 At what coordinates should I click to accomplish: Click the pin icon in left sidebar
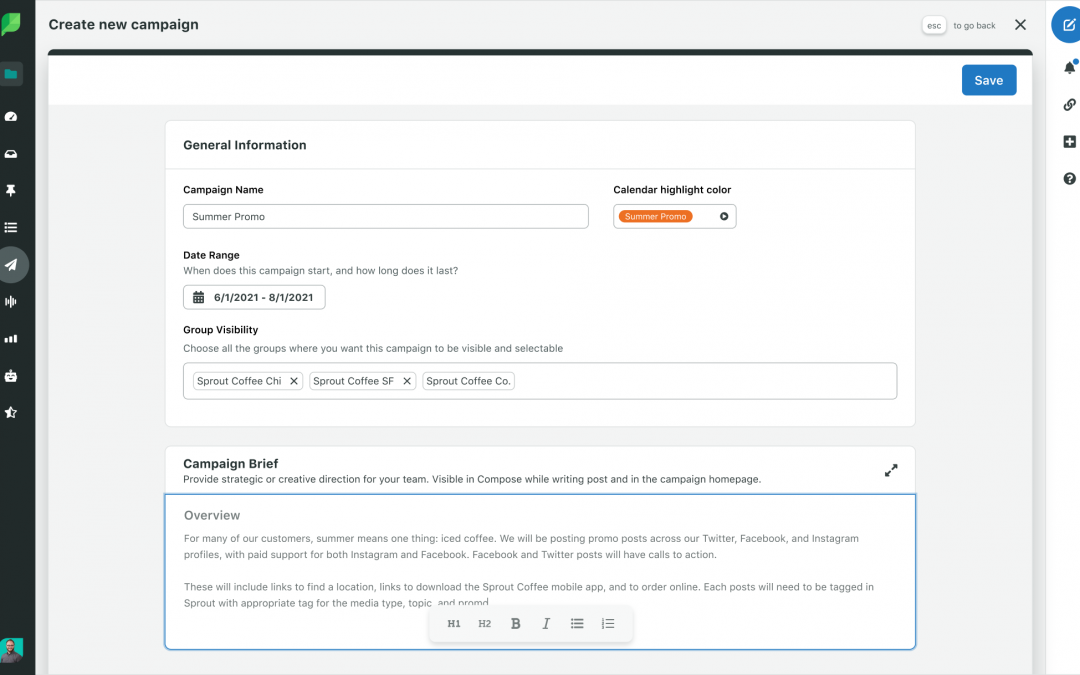(11, 191)
